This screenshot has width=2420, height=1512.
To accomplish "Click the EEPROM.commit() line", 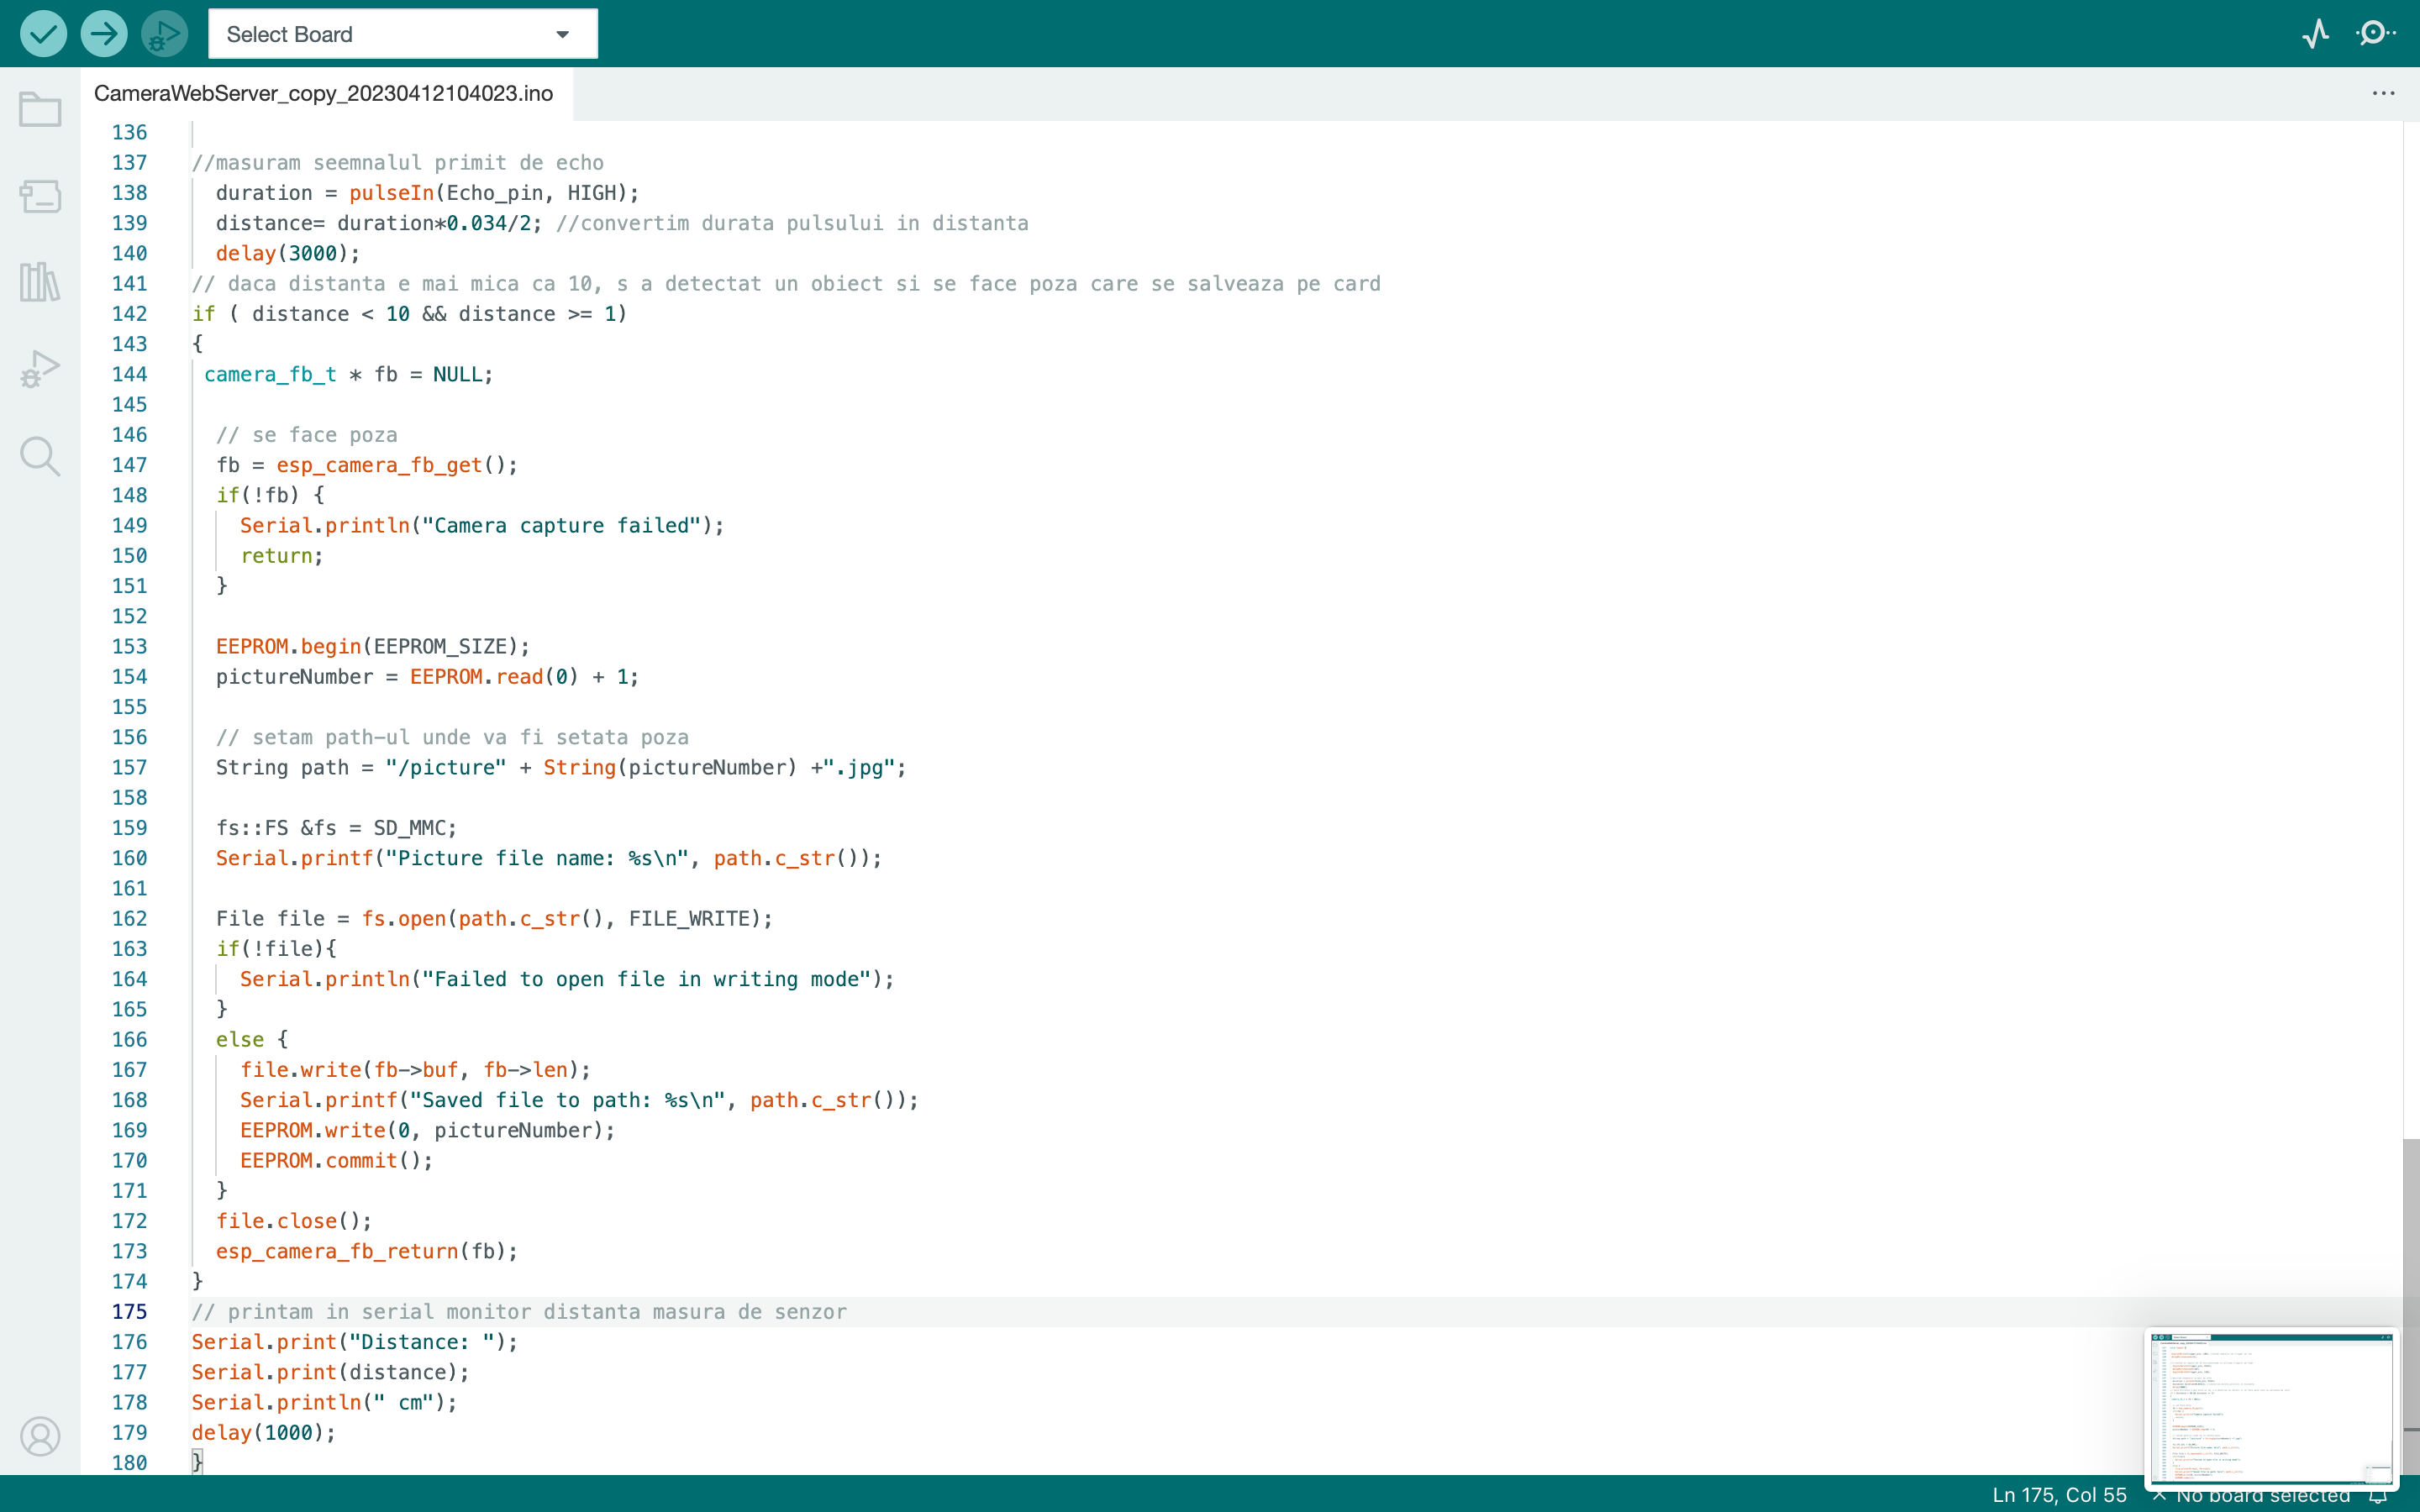I will click(x=336, y=1161).
